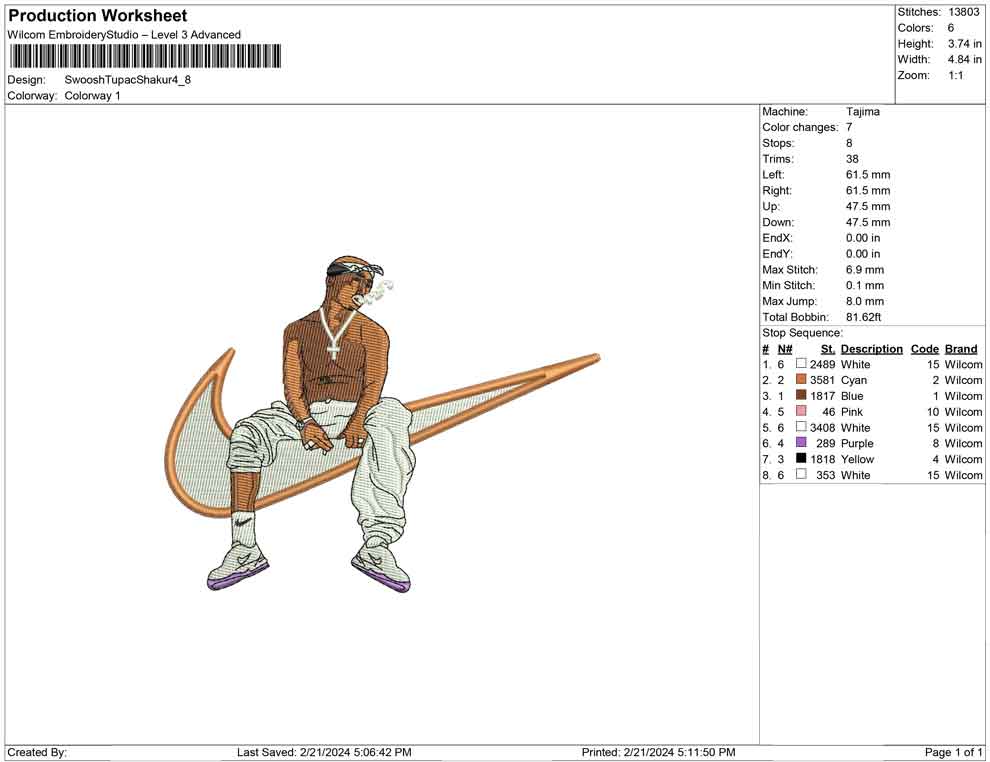Click the 'Brand' column header

coord(961,348)
